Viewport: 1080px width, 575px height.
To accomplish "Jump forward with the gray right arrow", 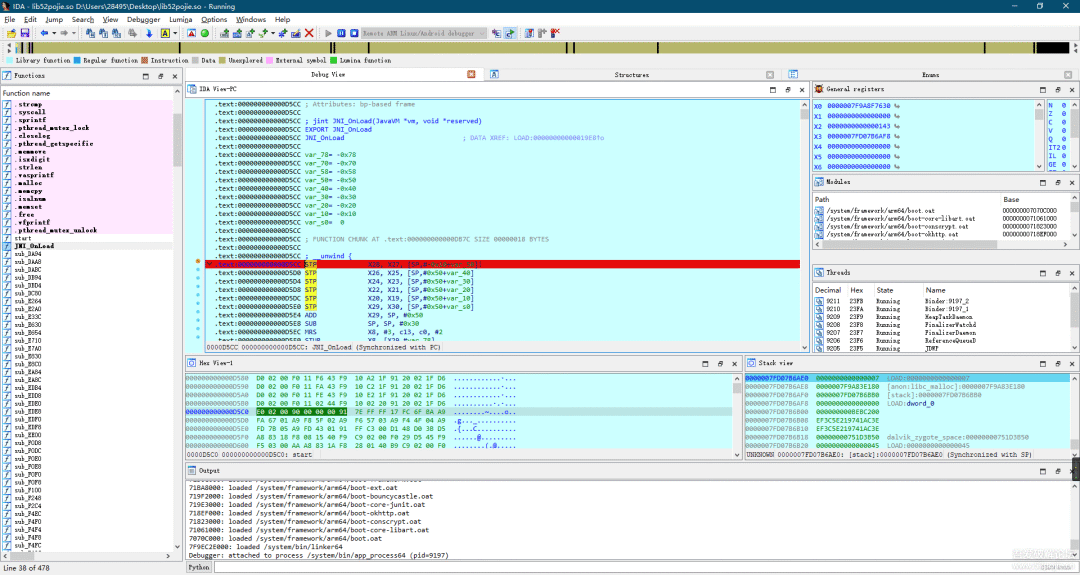I will (64, 33).
